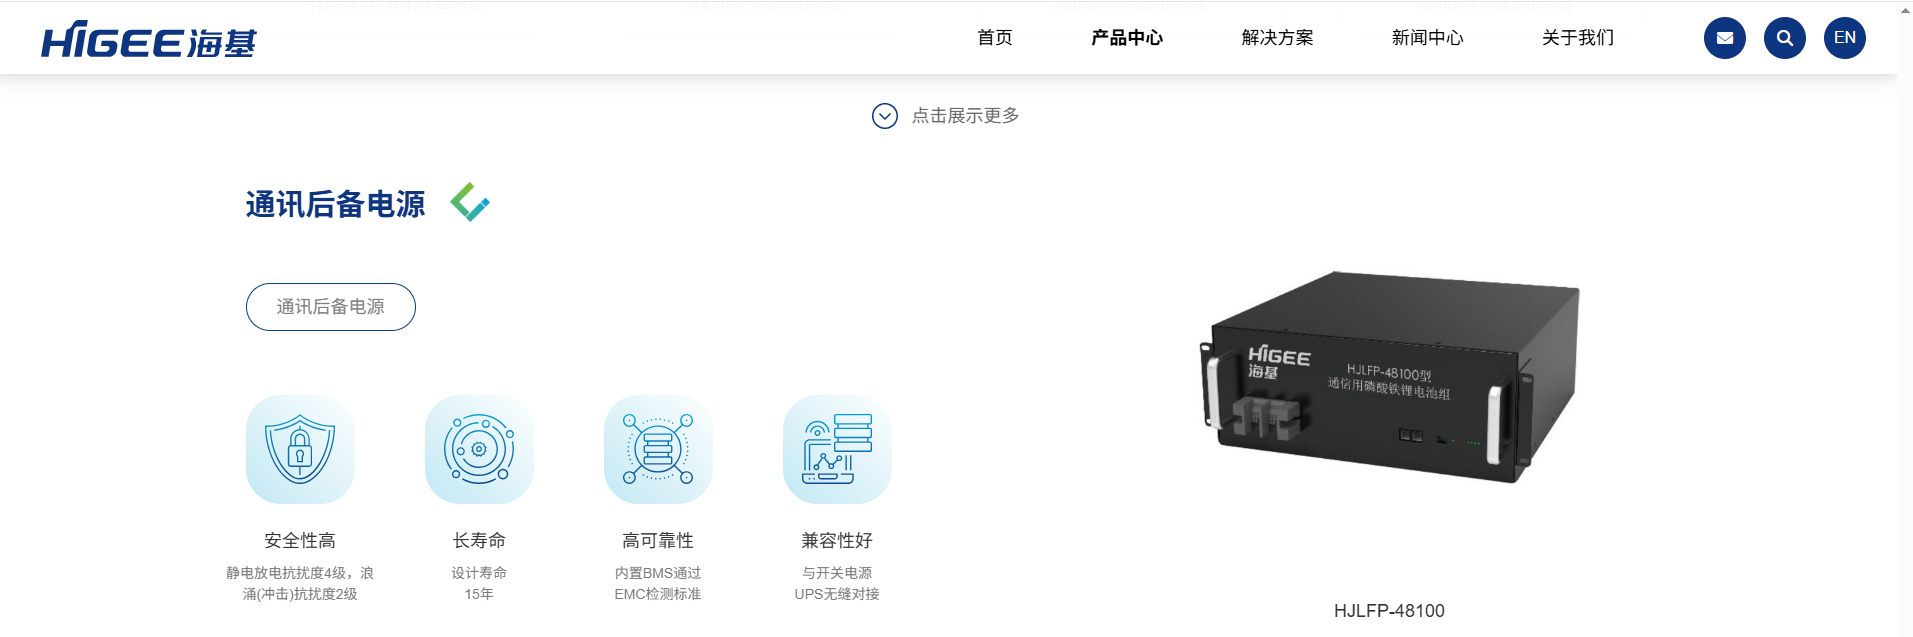1913x637 pixels.
Task: Click the long-life circular gear icon
Action: [479, 449]
